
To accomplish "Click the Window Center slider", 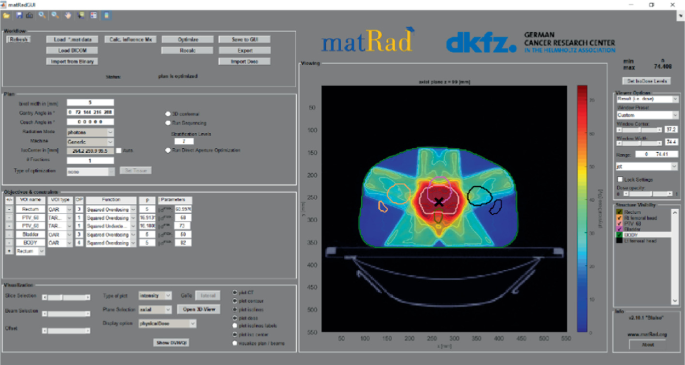I will coord(639,130).
